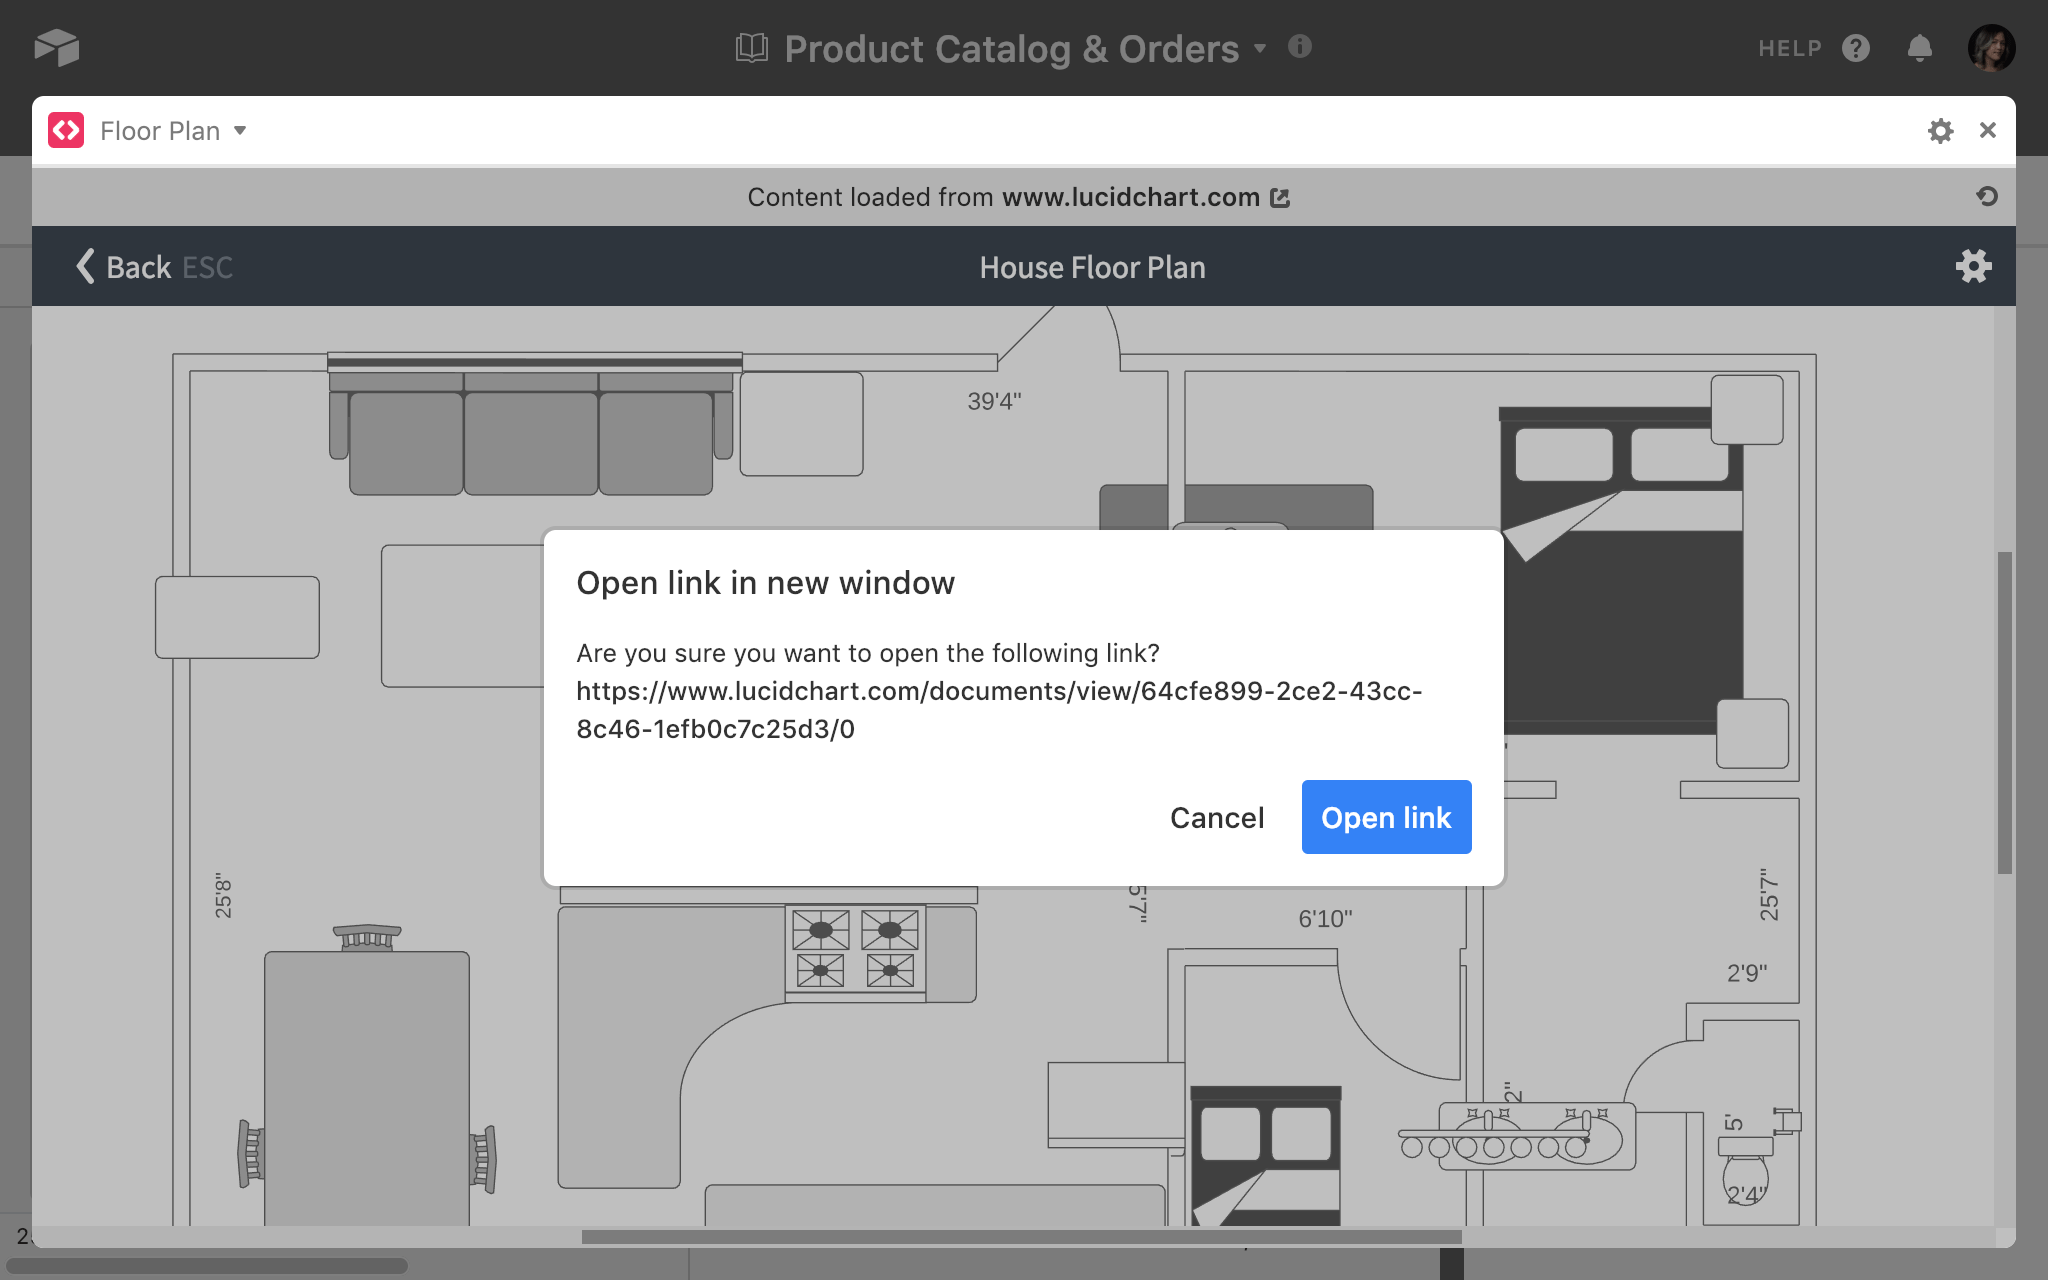Click the Product Catalog & Orders base title
The width and height of the screenshot is (2048, 1280).
(x=1011, y=48)
